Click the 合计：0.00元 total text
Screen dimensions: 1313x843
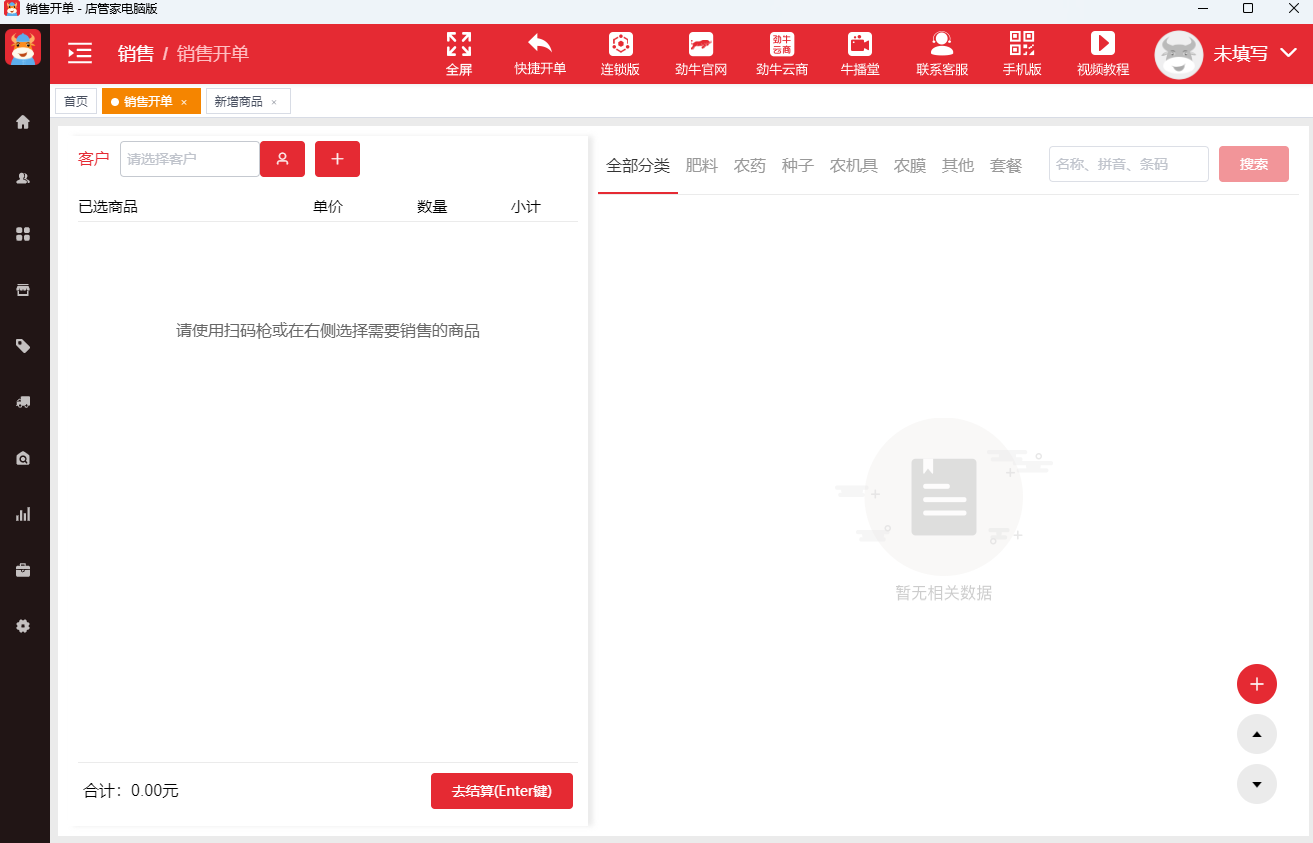pyautogui.click(x=131, y=791)
